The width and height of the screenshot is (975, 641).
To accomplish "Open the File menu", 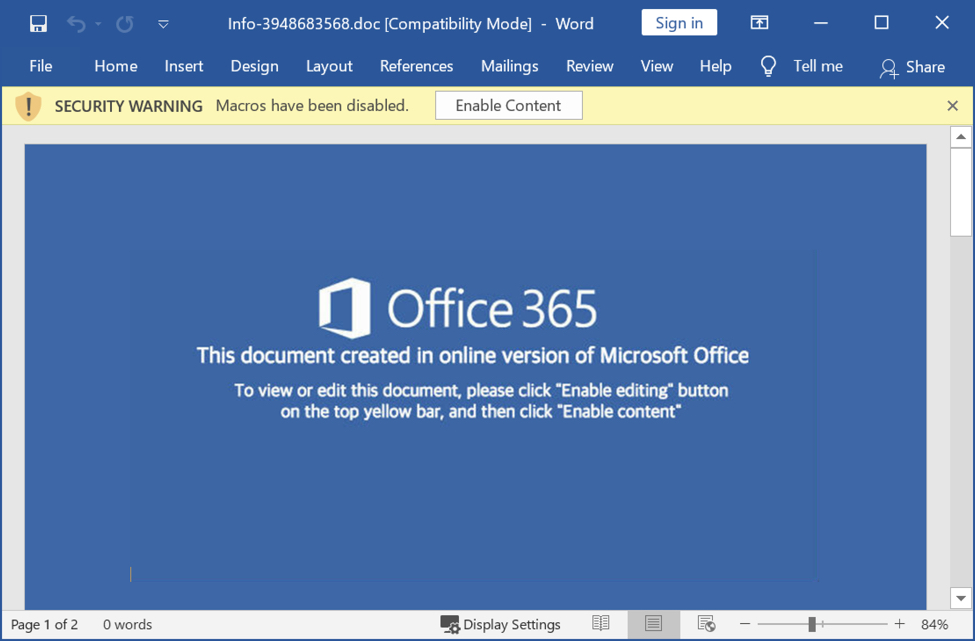I will [x=41, y=66].
